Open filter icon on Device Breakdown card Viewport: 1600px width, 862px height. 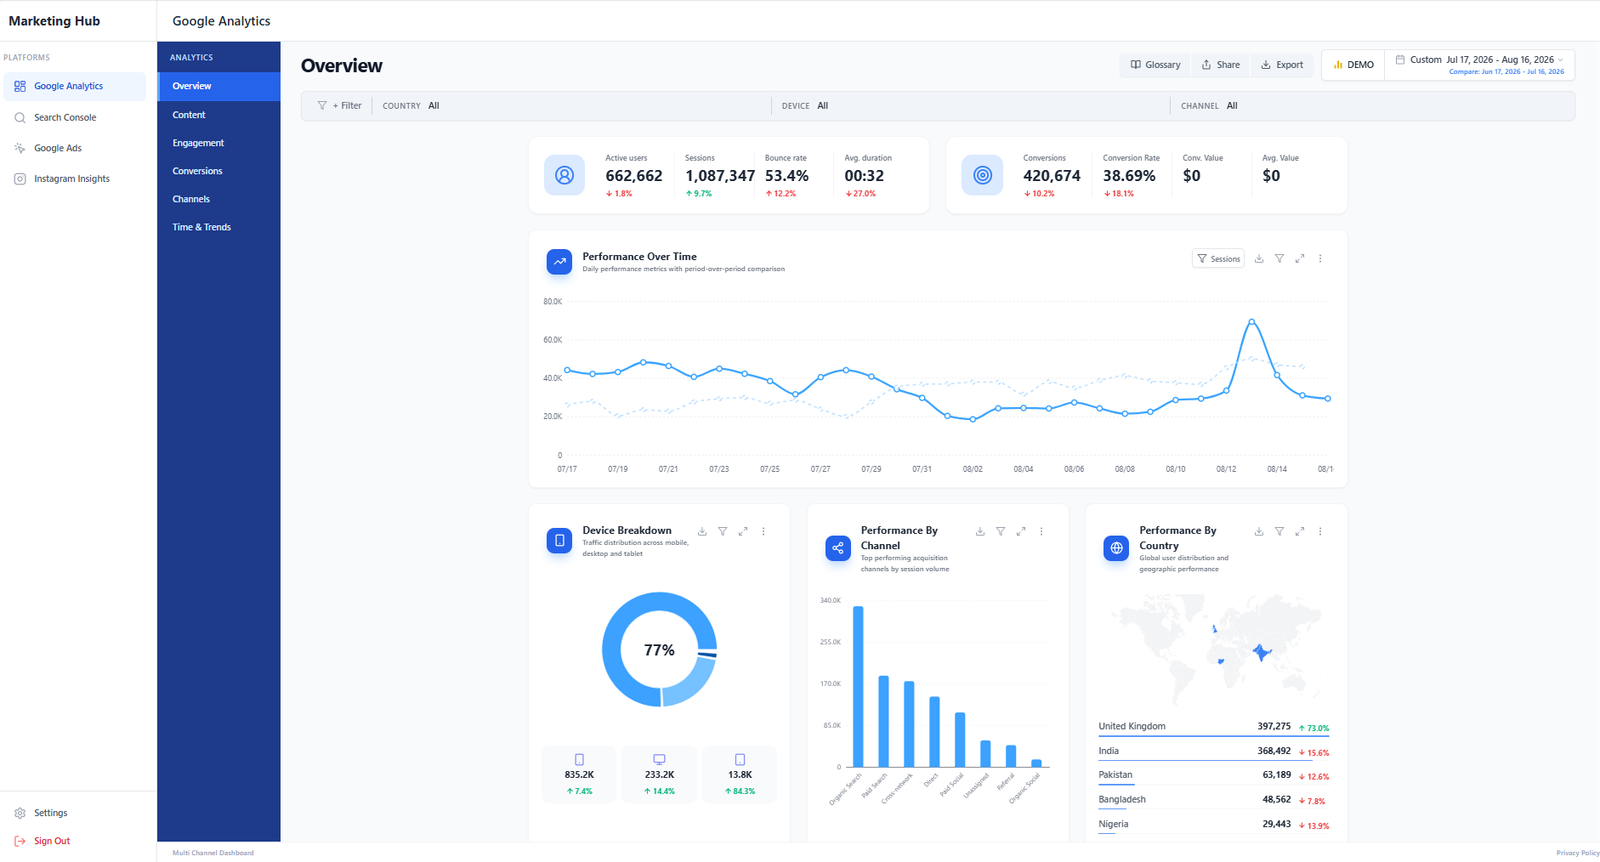click(x=722, y=532)
